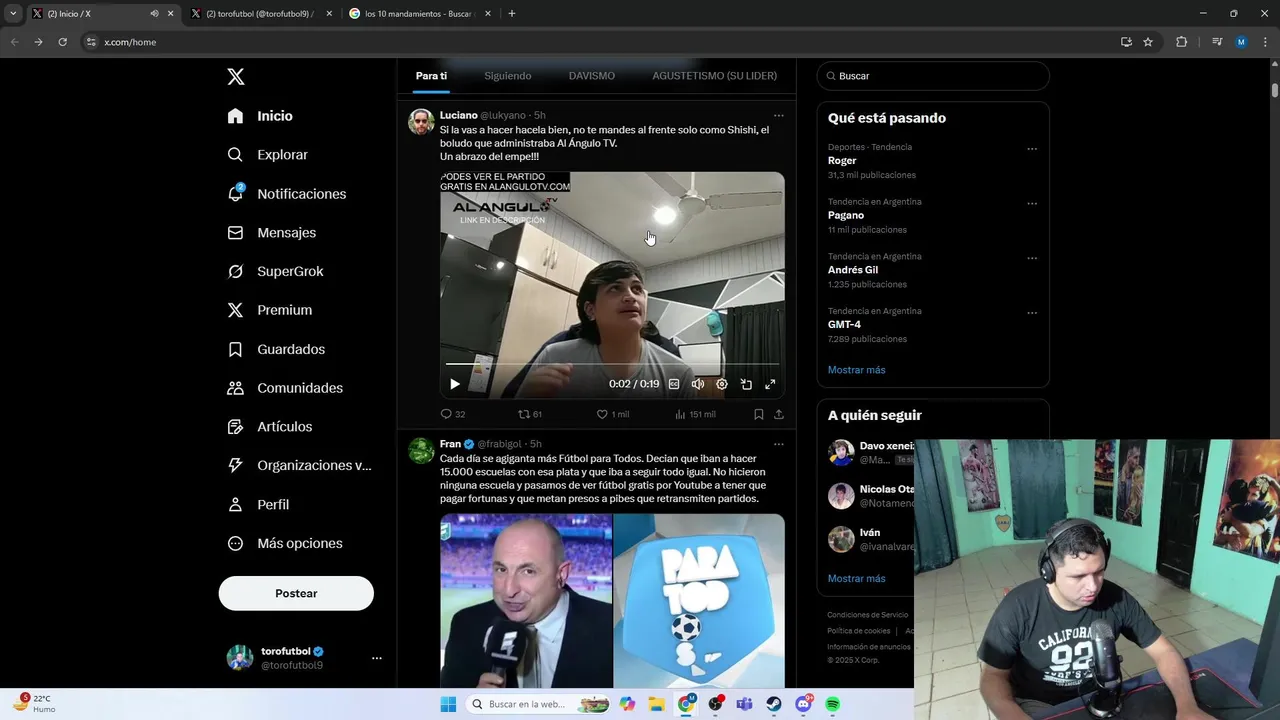Open SuperGrok from sidebar

coord(275,272)
